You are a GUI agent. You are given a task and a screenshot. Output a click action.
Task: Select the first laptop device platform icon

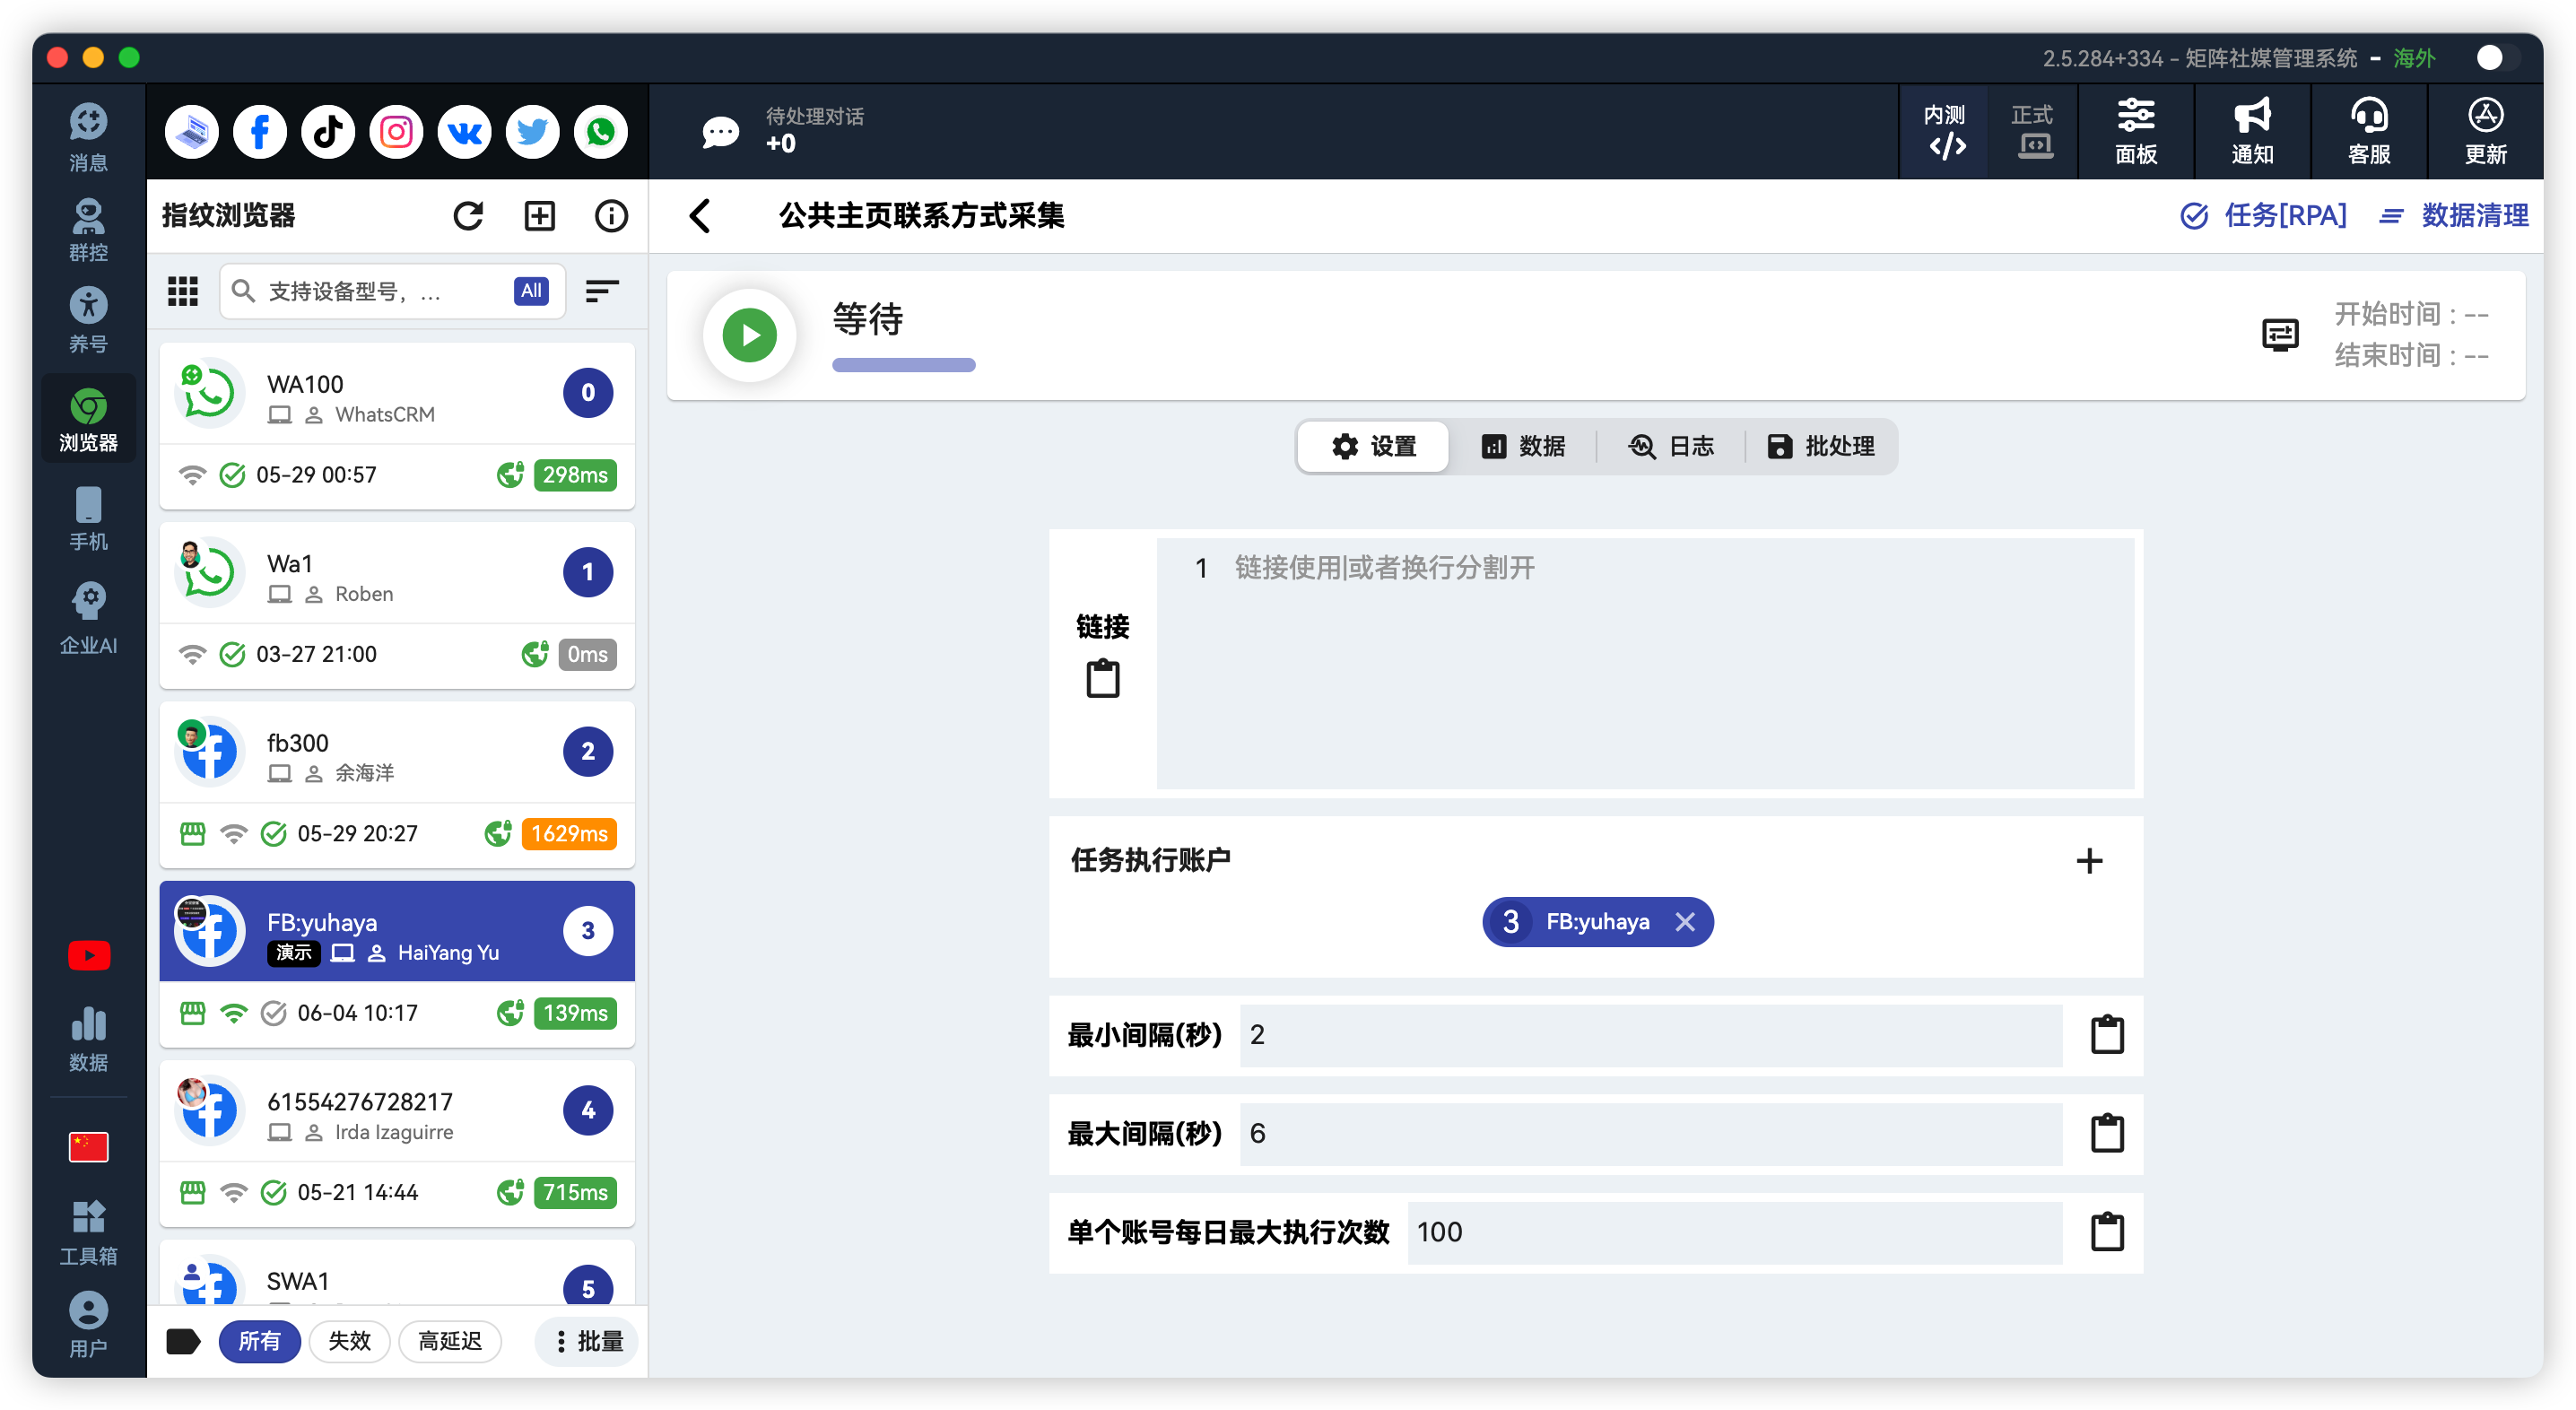click(192, 132)
